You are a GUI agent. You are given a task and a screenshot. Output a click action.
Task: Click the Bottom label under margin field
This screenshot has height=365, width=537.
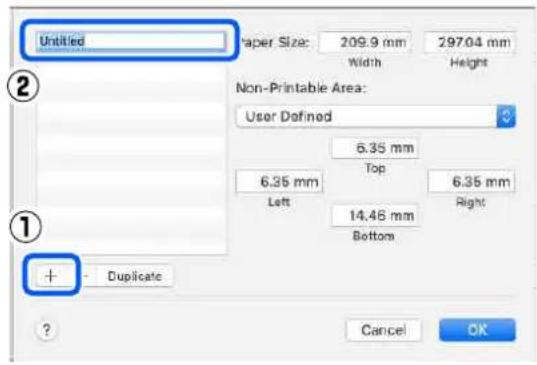click(x=373, y=236)
